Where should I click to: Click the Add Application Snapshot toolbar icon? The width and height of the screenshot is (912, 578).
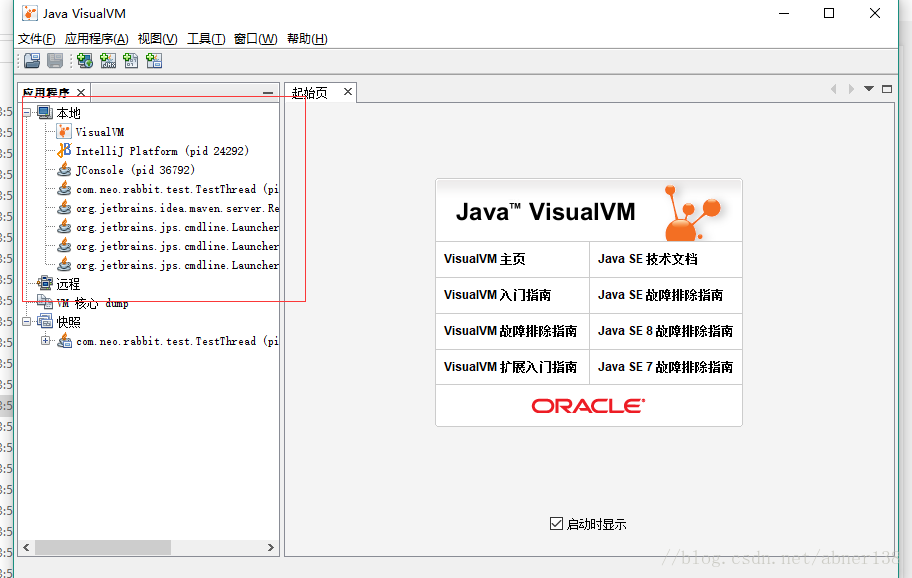tap(154, 60)
